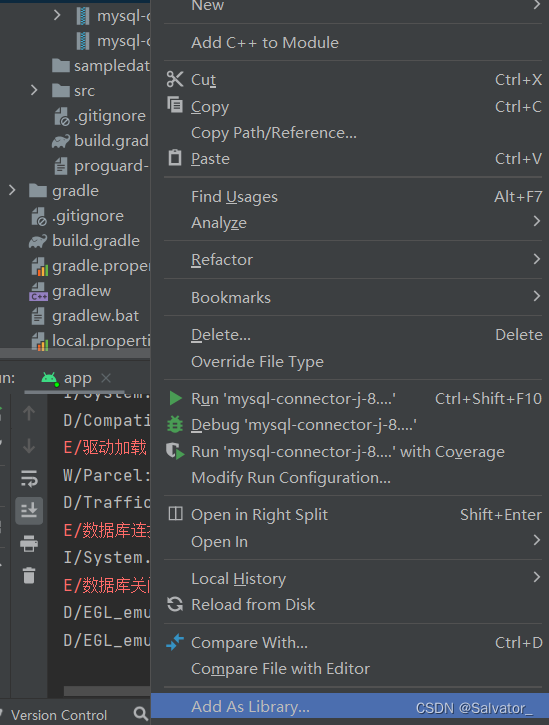The height and width of the screenshot is (725, 549).
Task: Toggle scroll to end in Run console
Action: click(29, 511)
